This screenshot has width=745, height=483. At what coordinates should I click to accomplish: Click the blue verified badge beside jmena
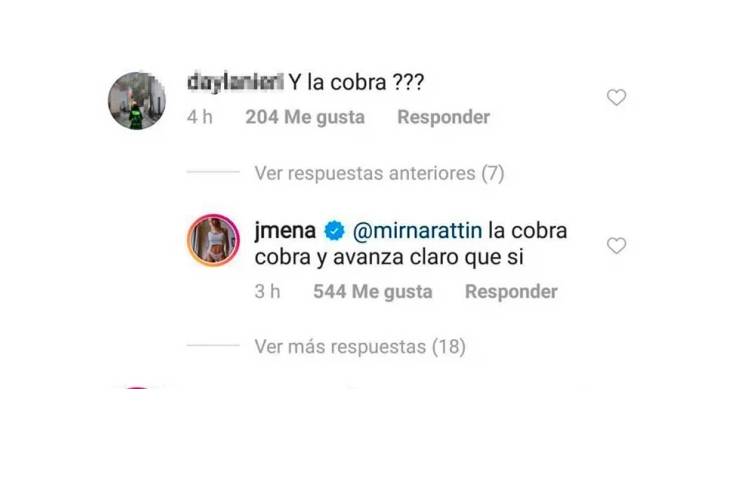coord(334,231)
